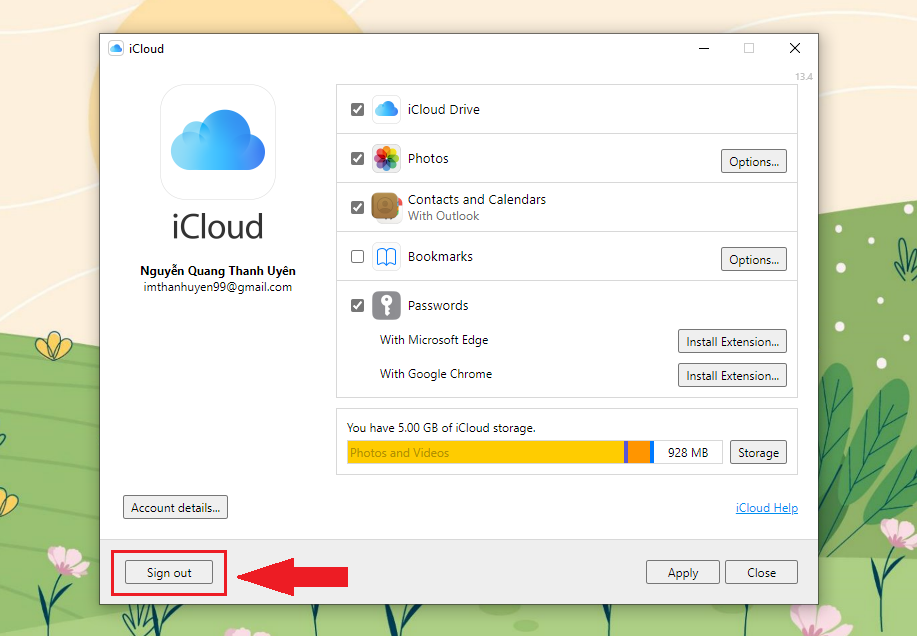Screen dimensions: 917x636
Task: Sign out of iCloud
Action: pos(169,572)
